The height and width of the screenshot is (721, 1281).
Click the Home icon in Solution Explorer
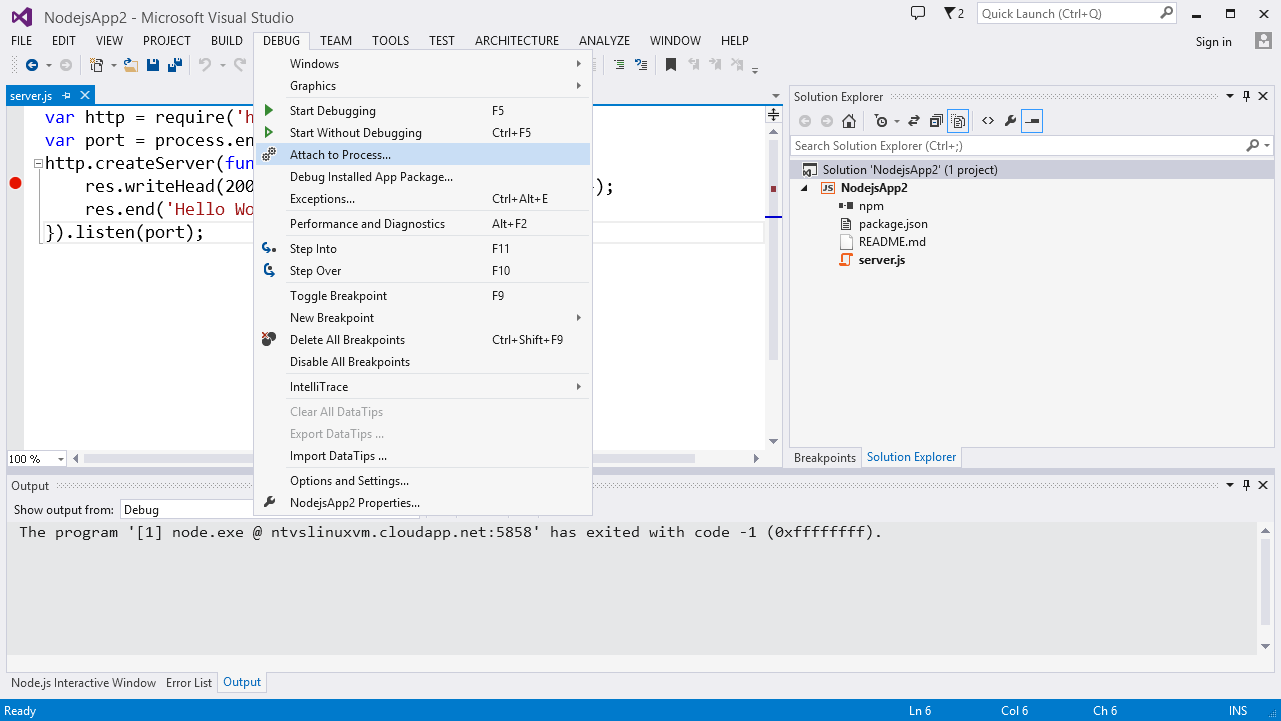click(x=848, y=121)
